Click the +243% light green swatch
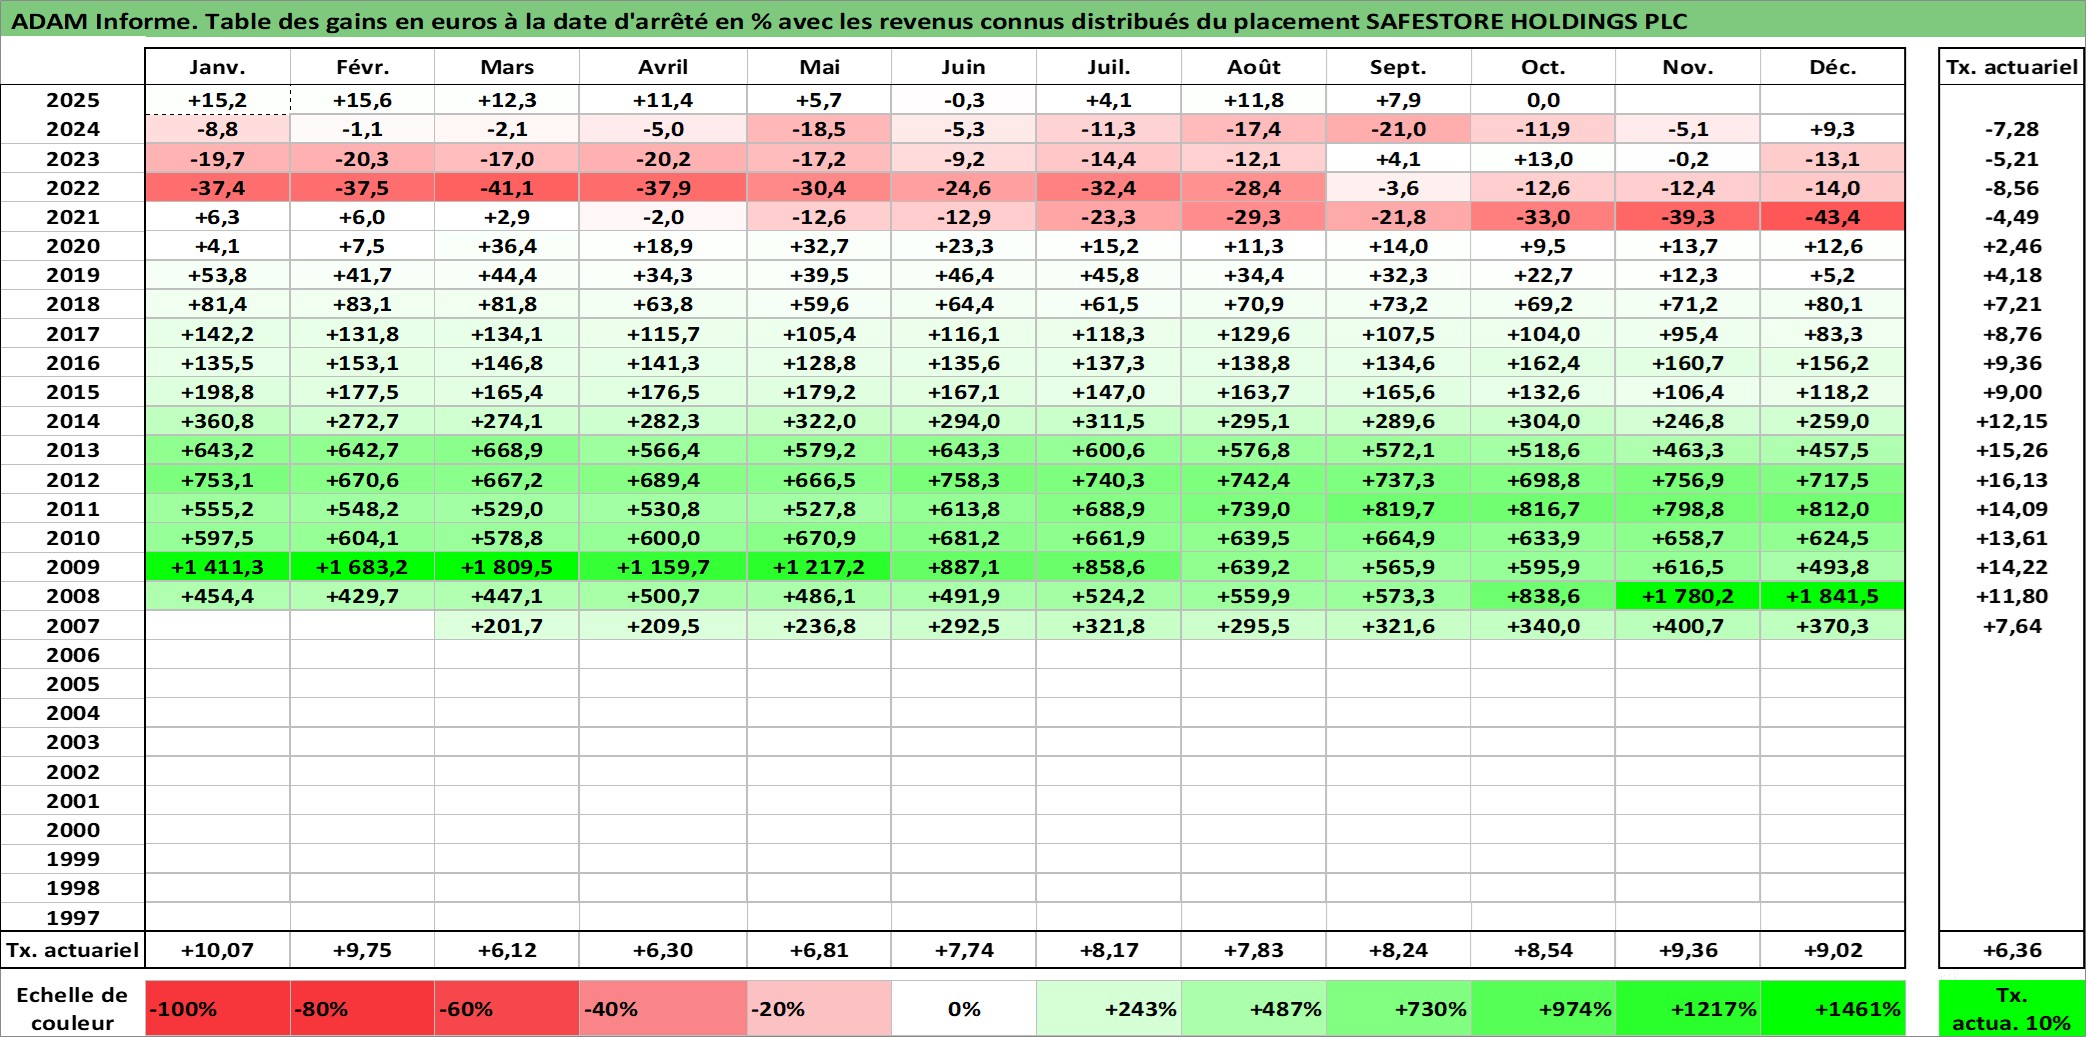Viewport: 2086px width, 1037px height. point(1109,1008)
